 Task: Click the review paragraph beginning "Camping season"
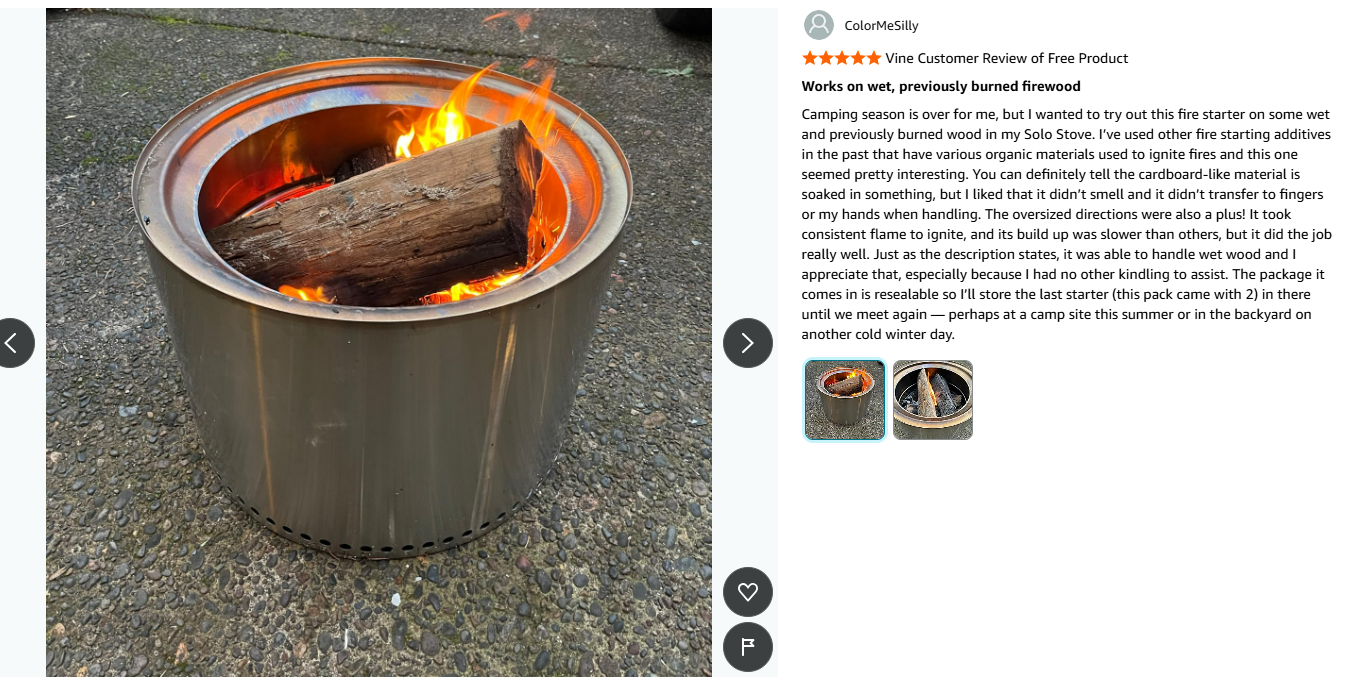click(1067, 224)
